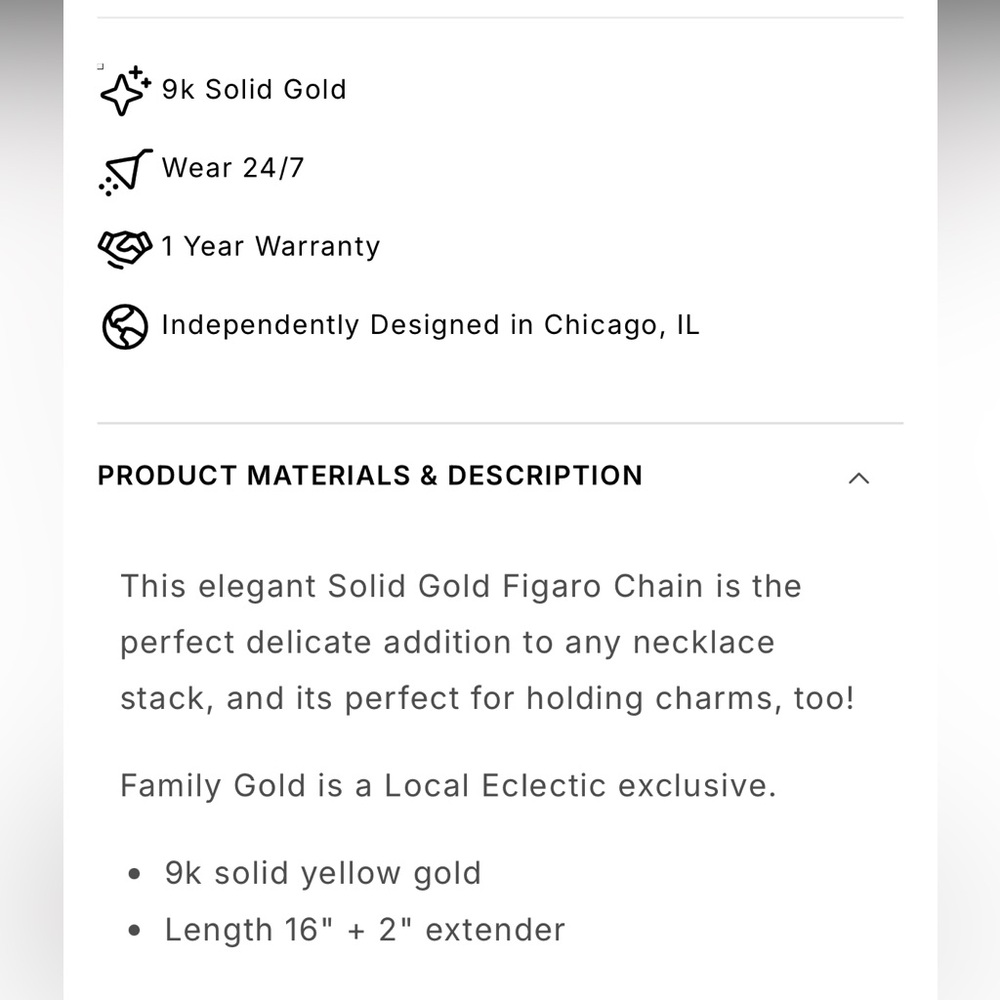
Task: Click the small corner mark above the sparkle icon
Action: pyautogui.click(x=100, y=66)
